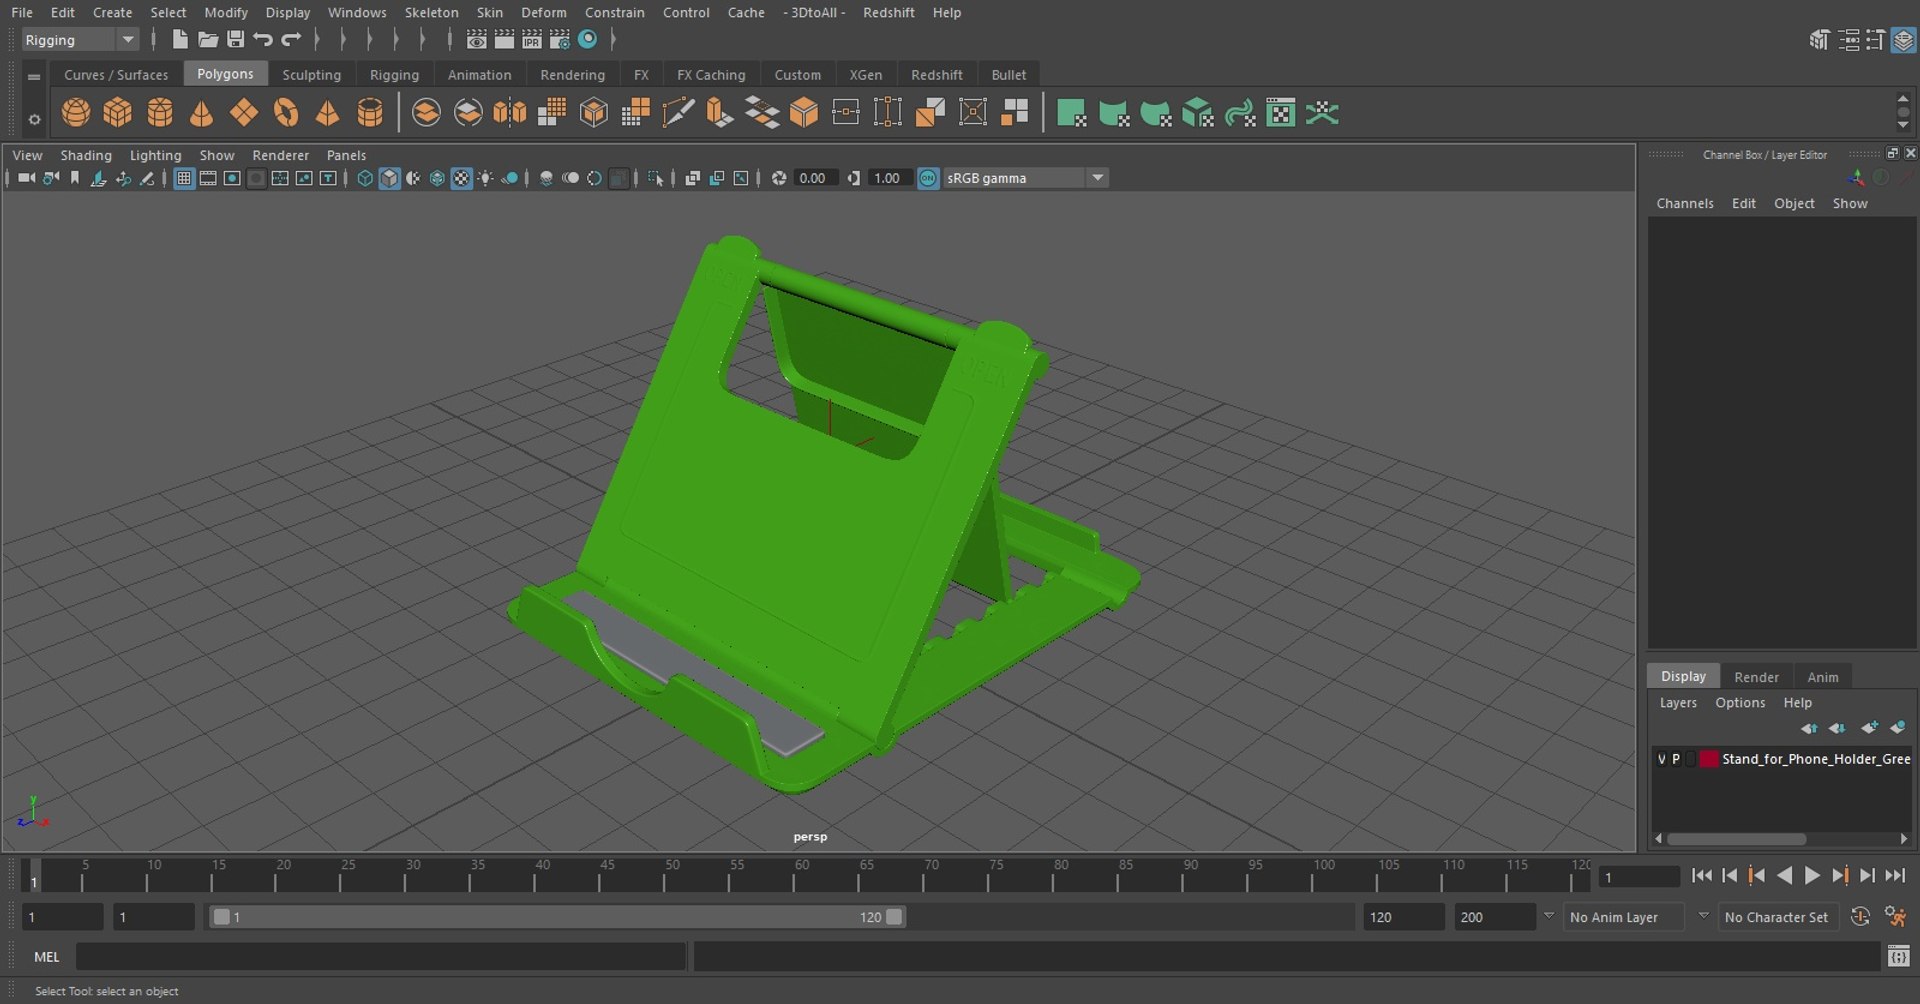
Task: Open the red color swatch of the layer
Action: [x=1709, y=759]
